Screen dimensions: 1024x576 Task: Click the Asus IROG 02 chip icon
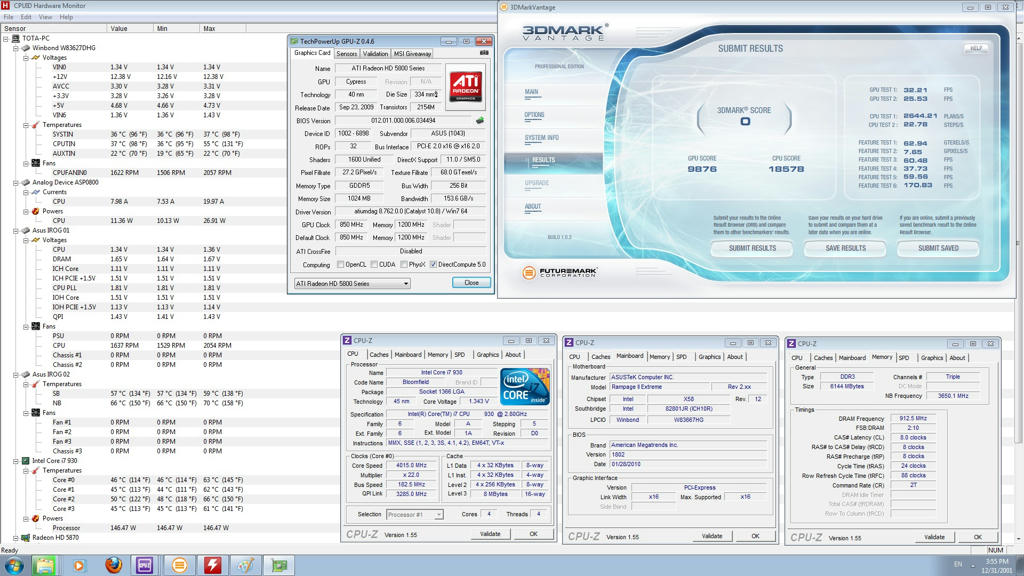(26, 374)
